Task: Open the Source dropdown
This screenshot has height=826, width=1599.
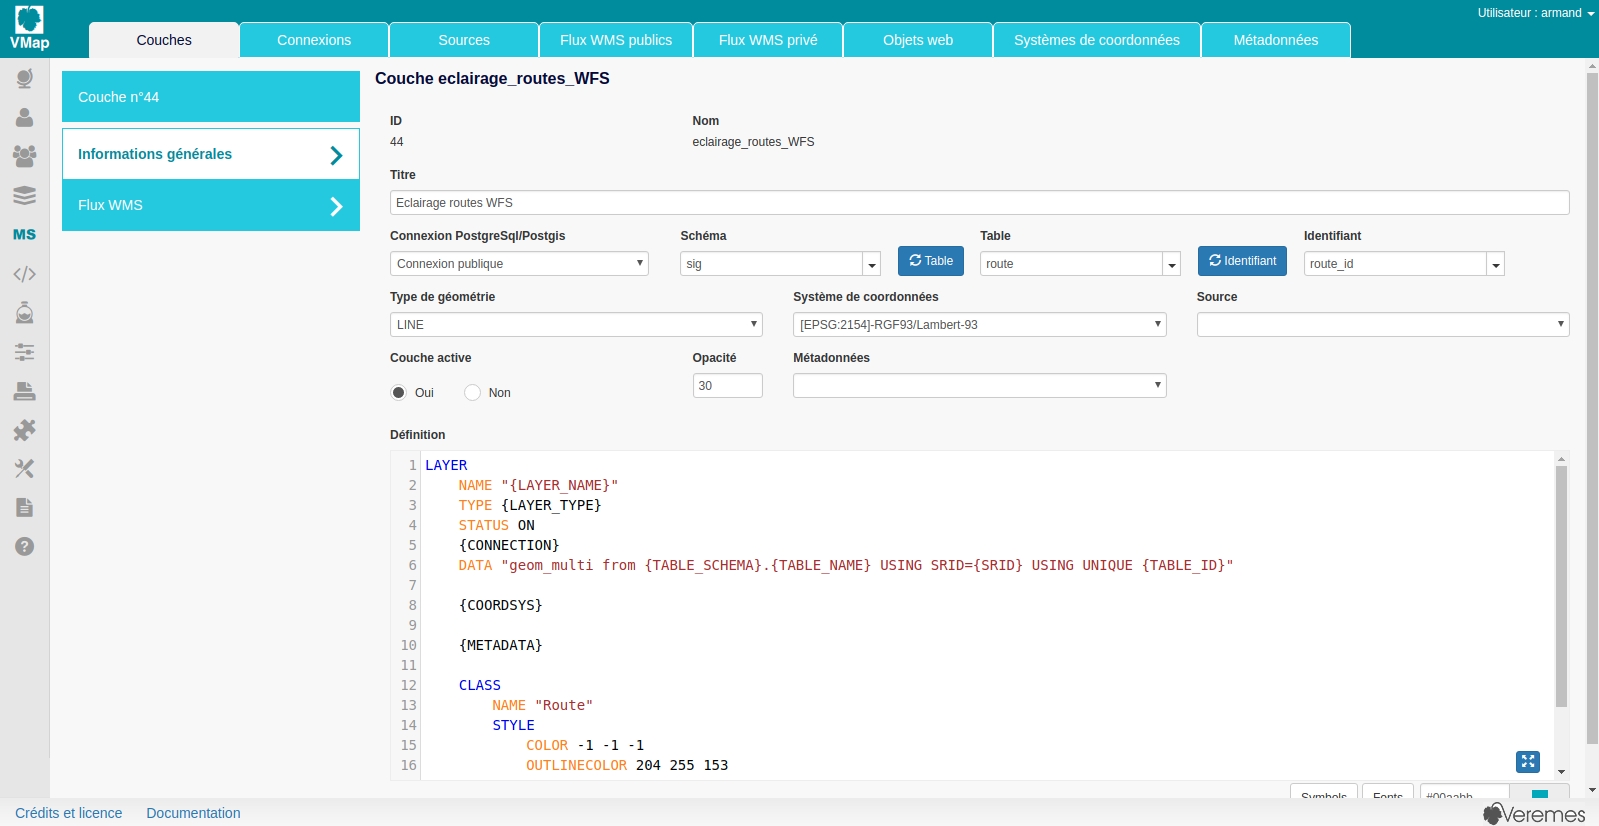Action: click(1383, 325)
